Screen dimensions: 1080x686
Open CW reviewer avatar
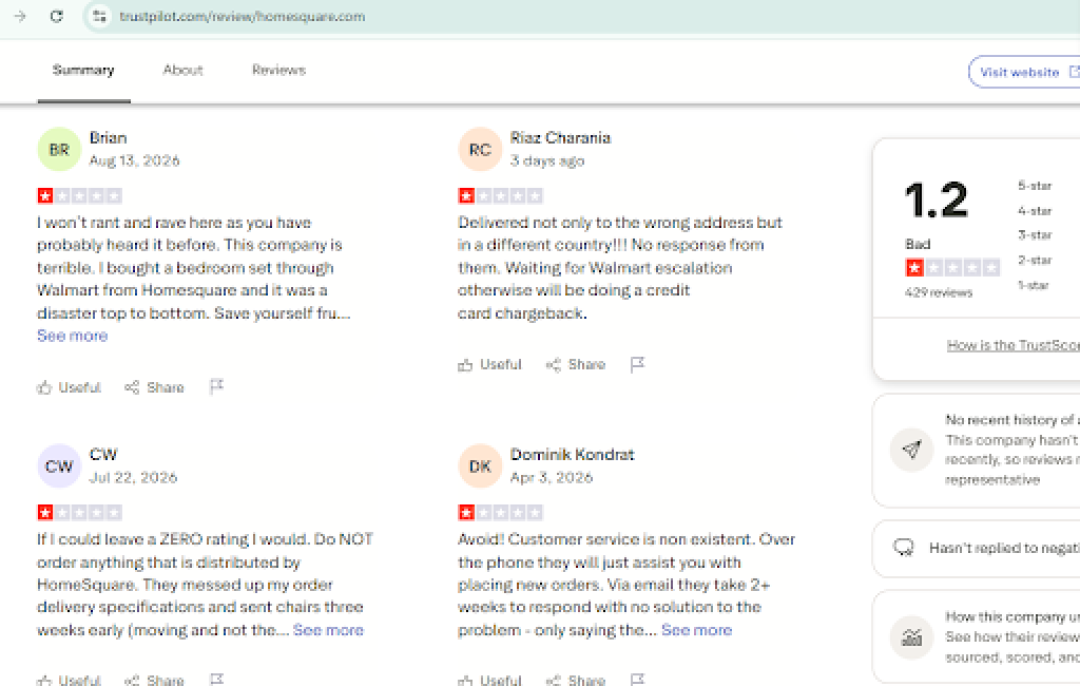59,466
